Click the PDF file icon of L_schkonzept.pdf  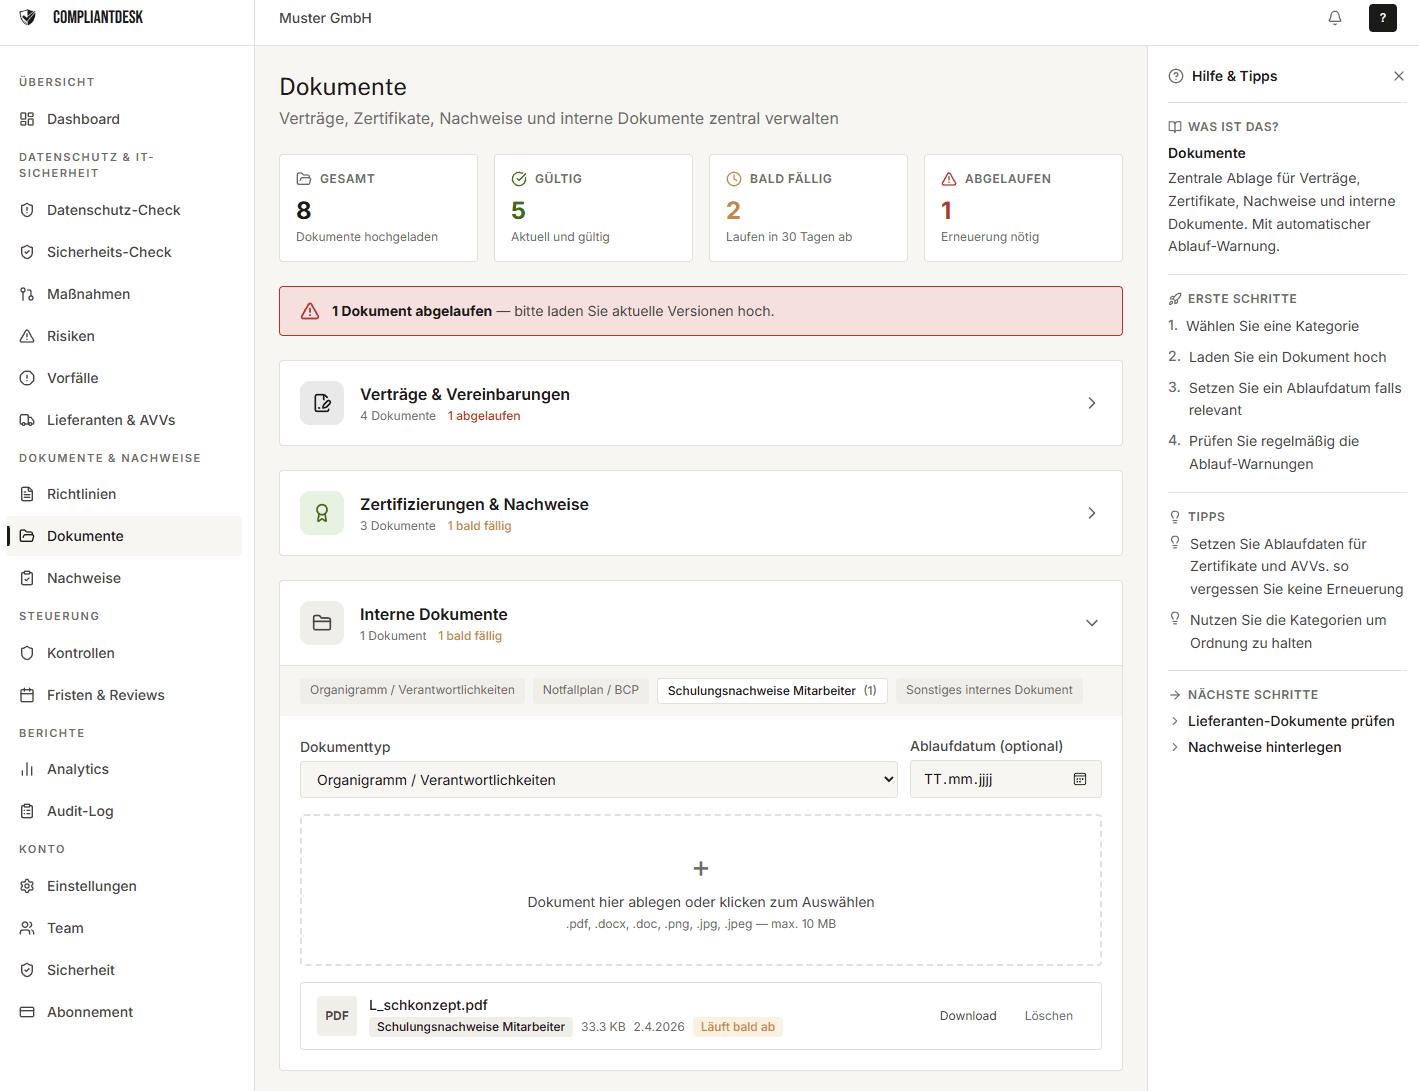point(337,1016)
